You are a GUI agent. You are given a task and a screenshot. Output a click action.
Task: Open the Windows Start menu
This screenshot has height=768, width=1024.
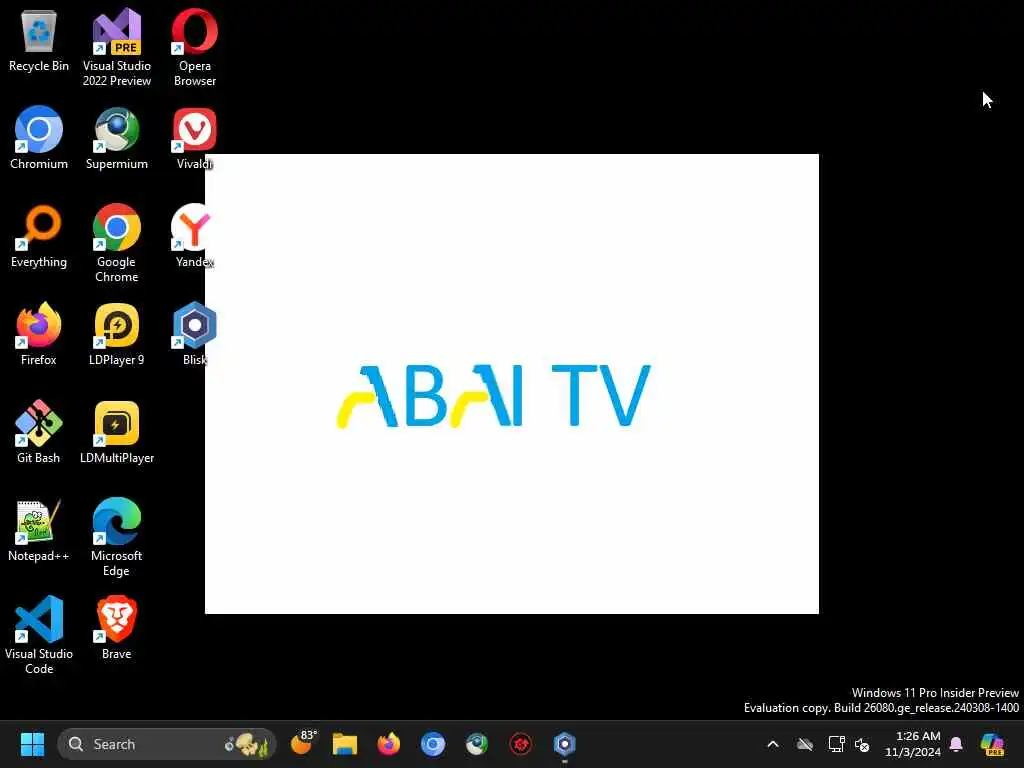coord(32,744)
